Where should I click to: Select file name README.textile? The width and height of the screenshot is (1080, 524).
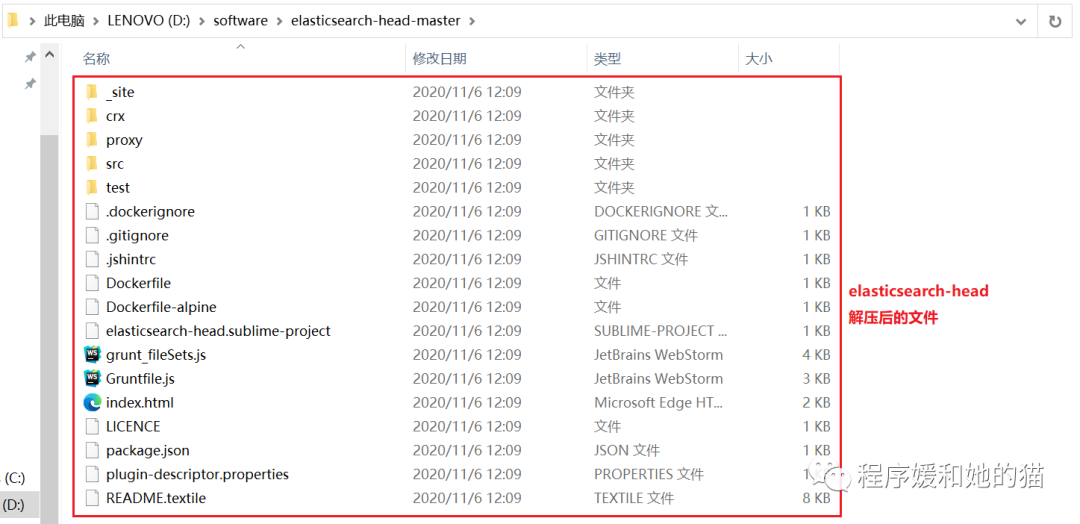click(x=156, y=498)
